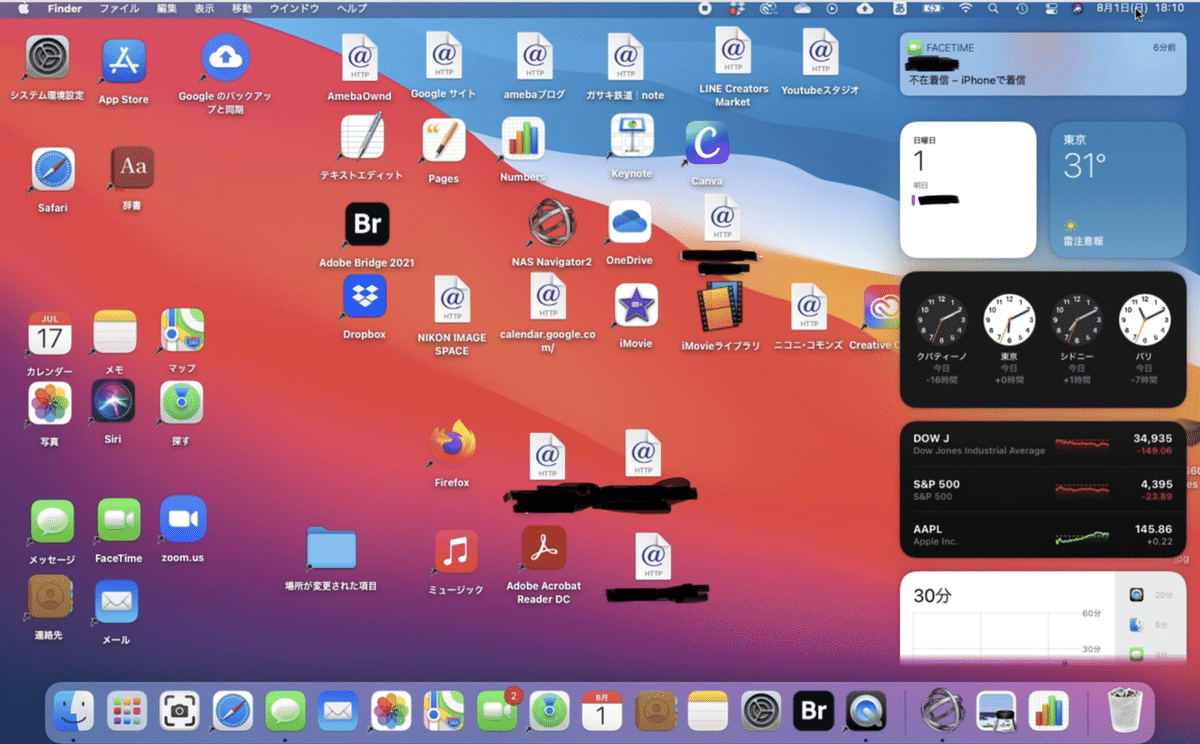Open the DOW J stock row
Image resolution: width=1200 pixels, height=744 pixels.
tap(1043, 444)
